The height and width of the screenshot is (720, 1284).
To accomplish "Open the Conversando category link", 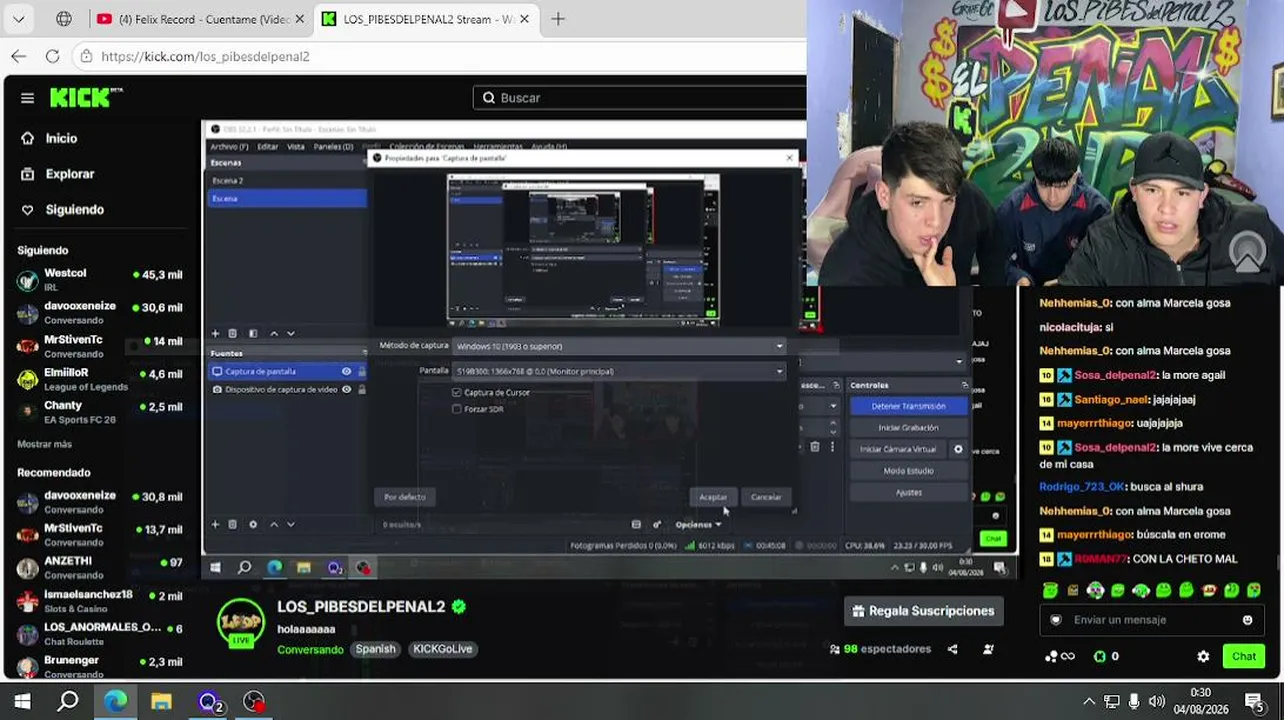I will [310, 649].
